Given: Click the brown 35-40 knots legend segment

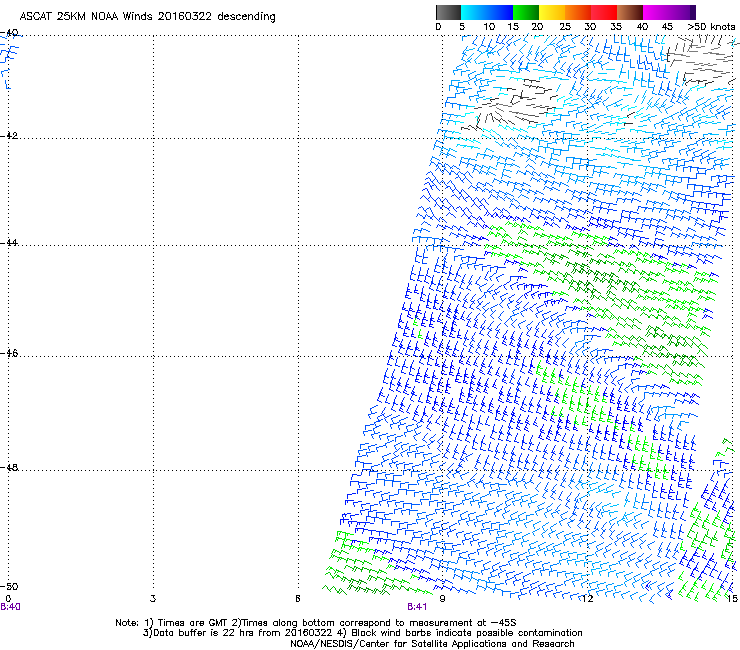Looking at the screenshot, I should pos(630,12).
